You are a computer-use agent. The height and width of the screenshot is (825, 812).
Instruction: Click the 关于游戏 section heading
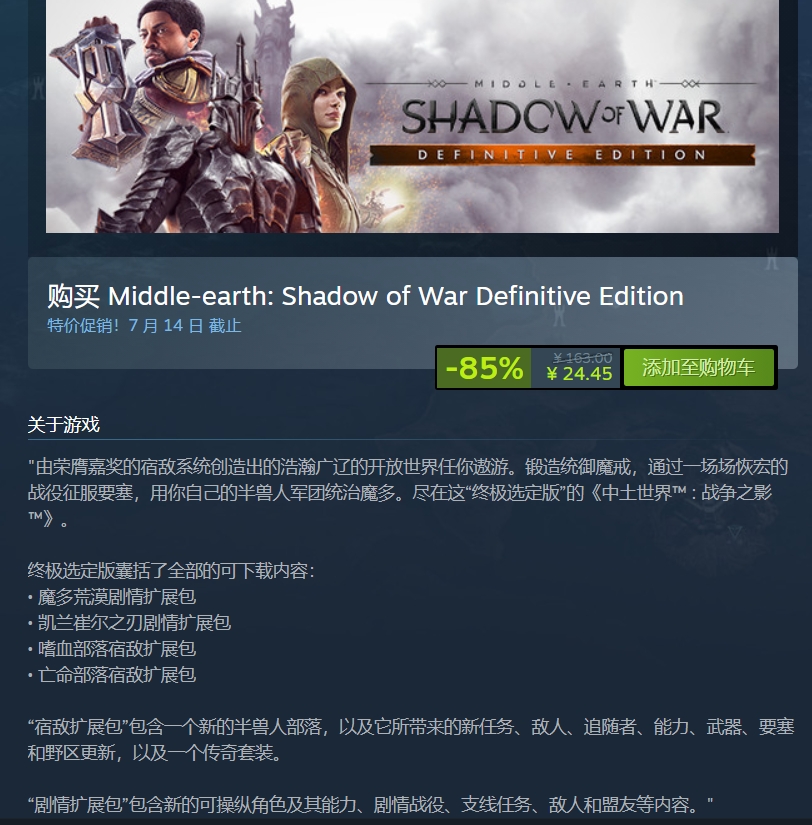pos(64,425)
